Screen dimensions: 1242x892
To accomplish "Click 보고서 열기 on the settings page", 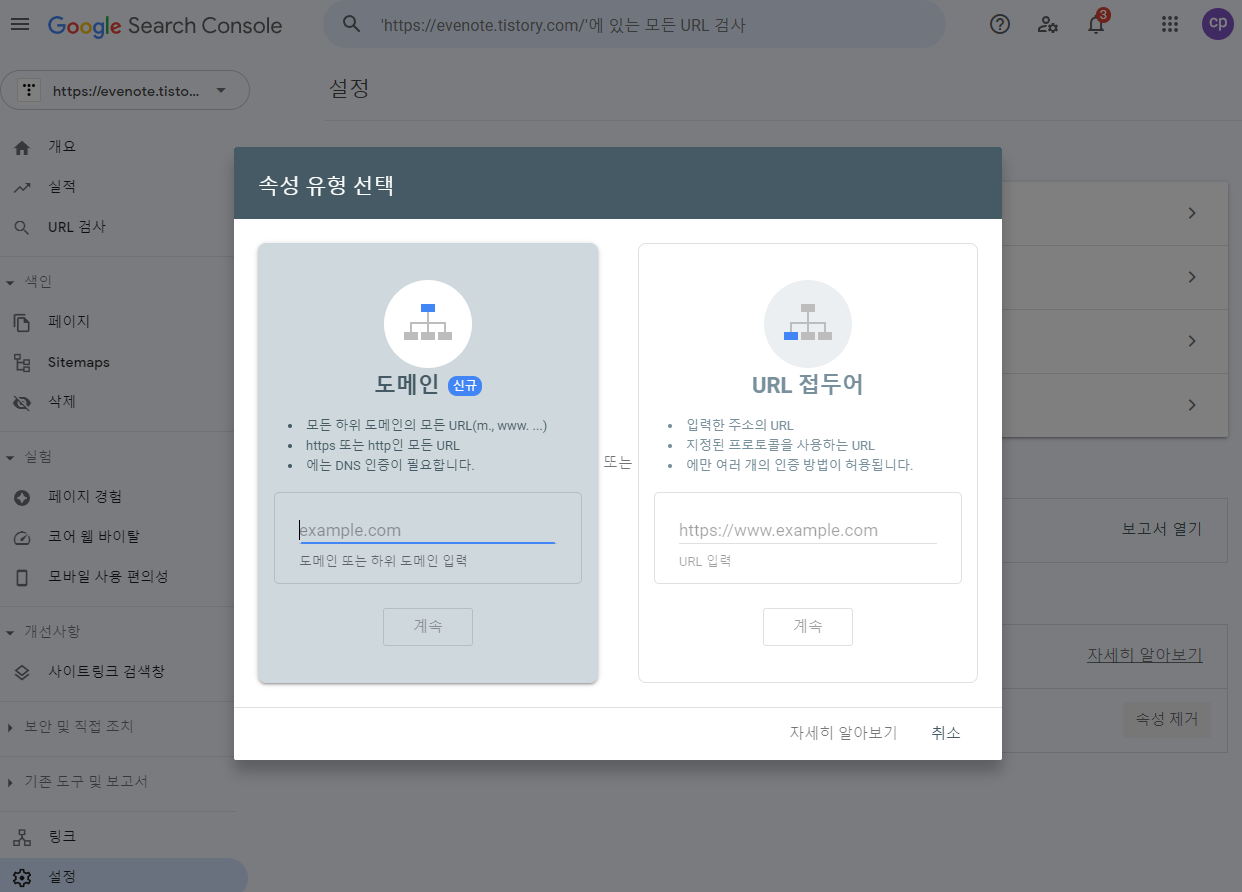I will tap(1161, 529).
